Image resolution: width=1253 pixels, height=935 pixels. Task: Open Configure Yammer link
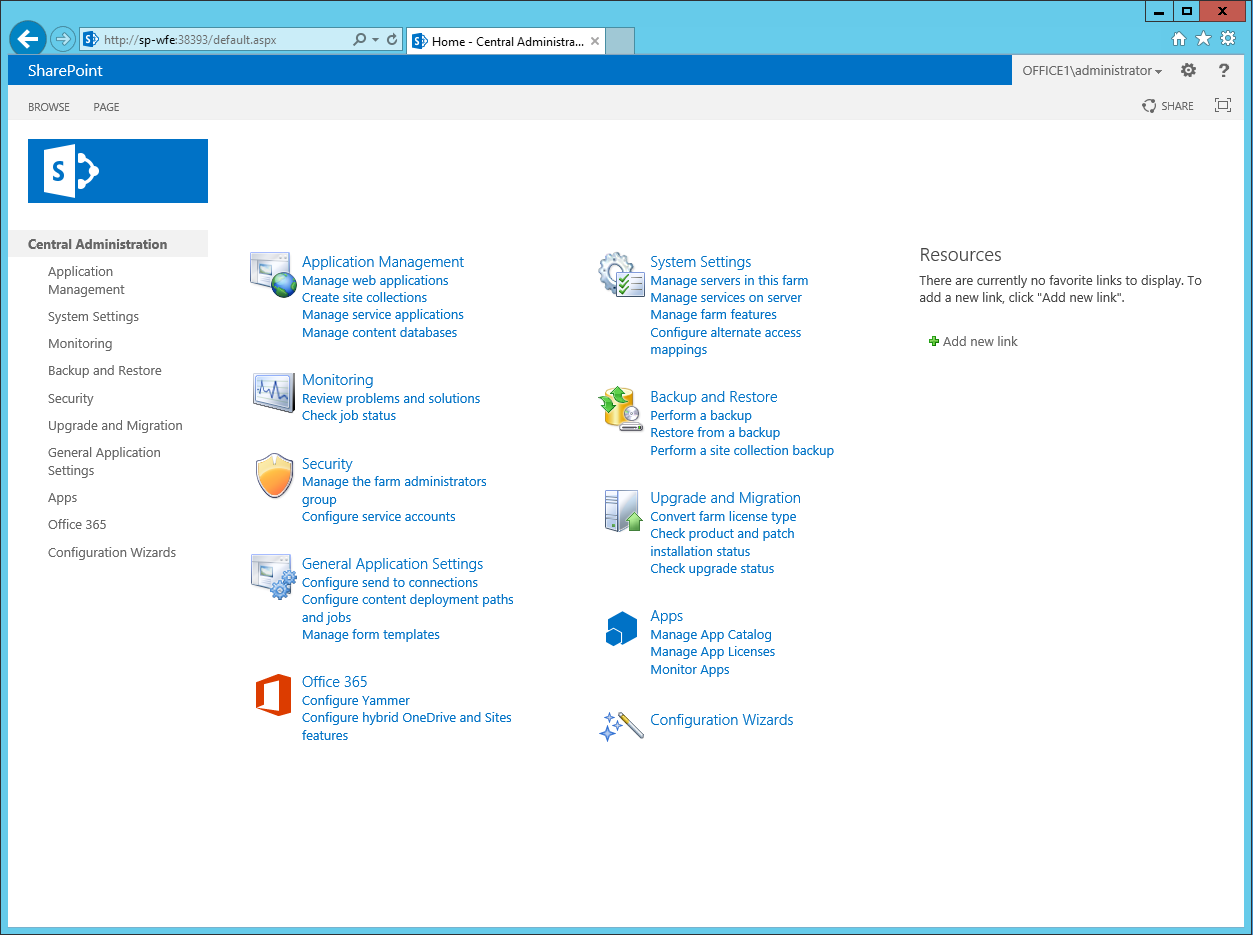coord(356,701)
